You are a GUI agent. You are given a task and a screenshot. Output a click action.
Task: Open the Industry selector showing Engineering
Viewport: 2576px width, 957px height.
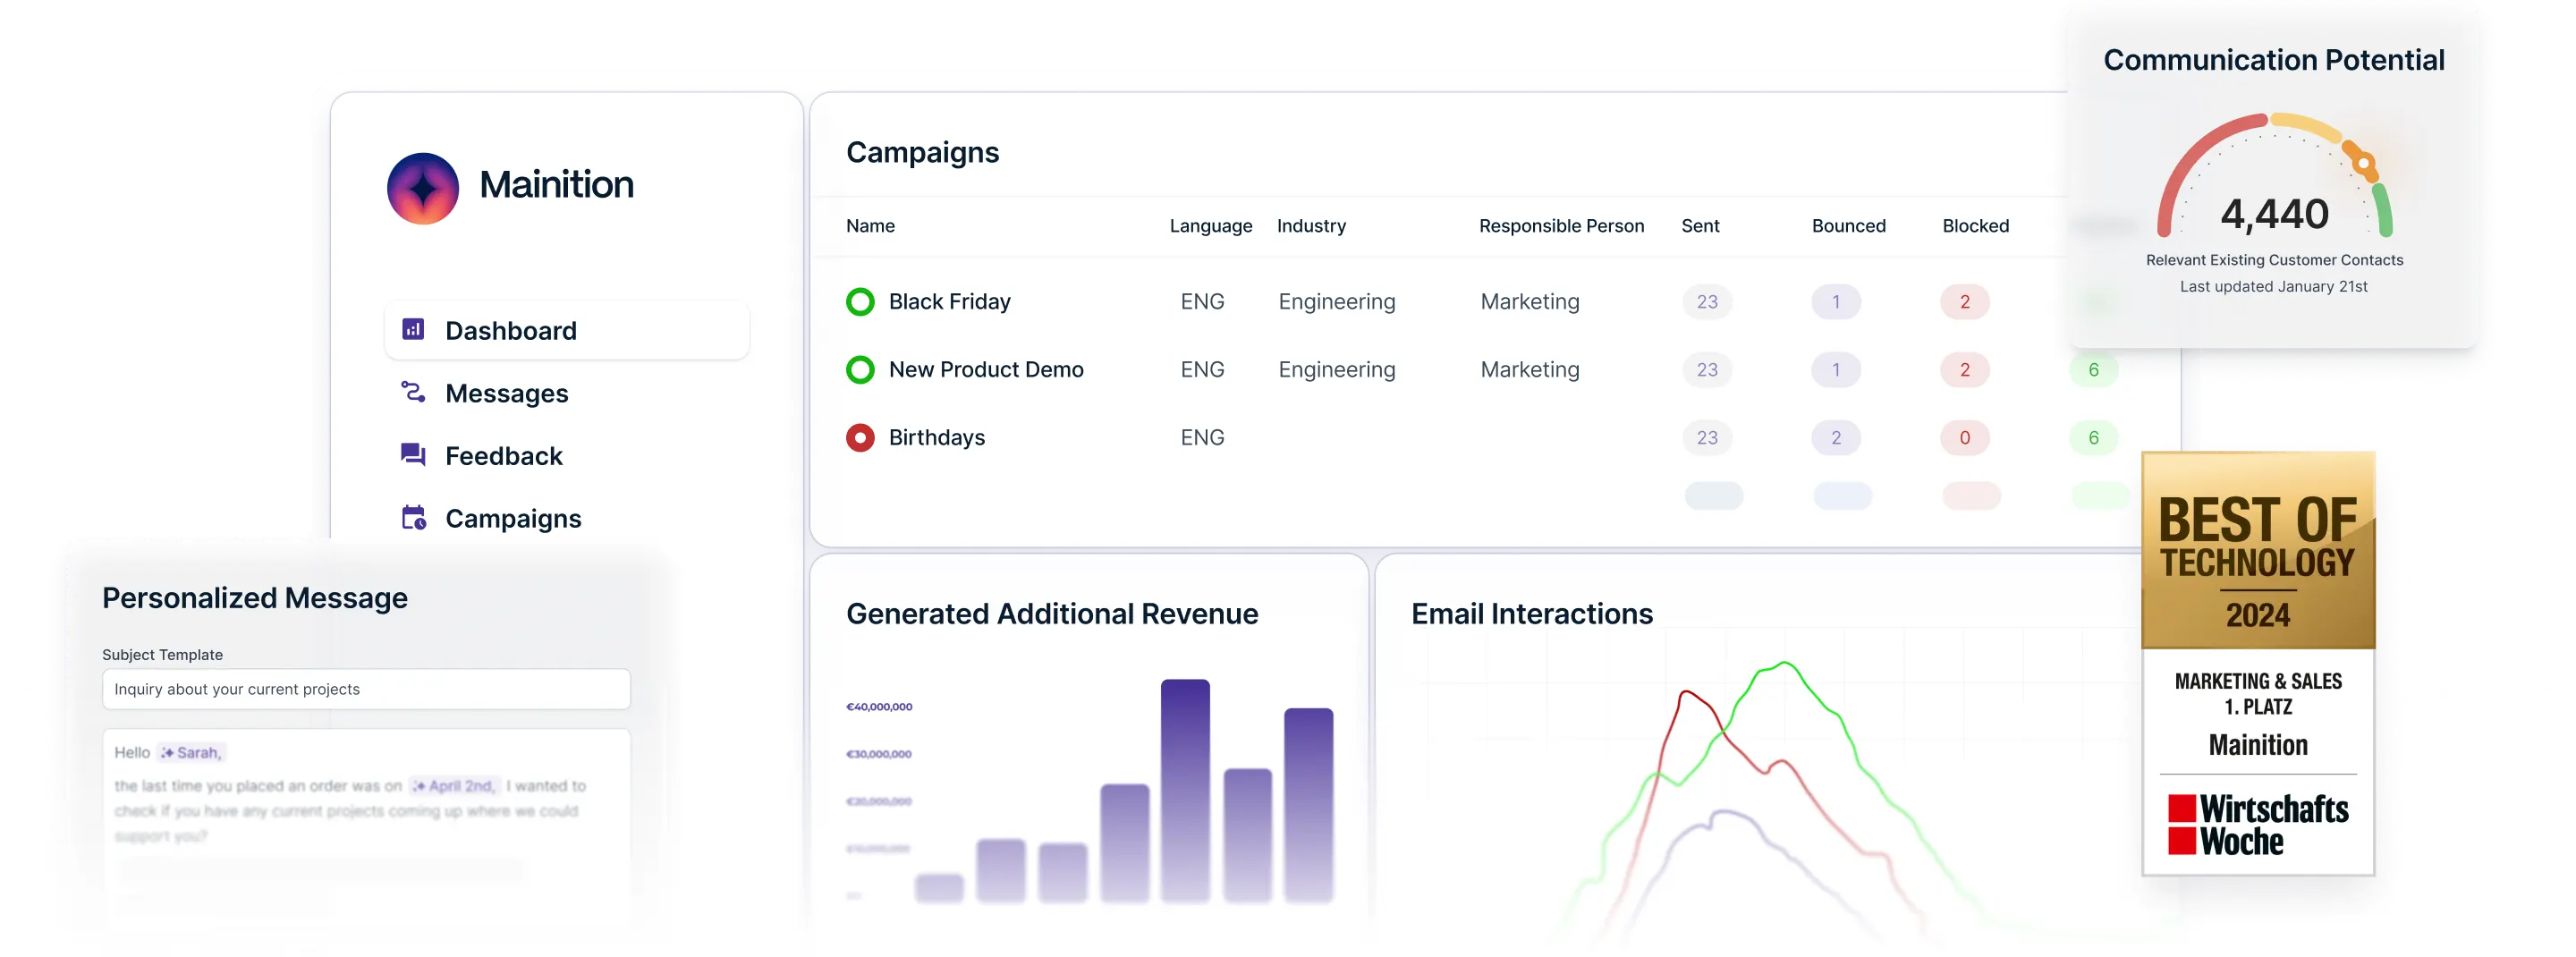(1336, 301)
